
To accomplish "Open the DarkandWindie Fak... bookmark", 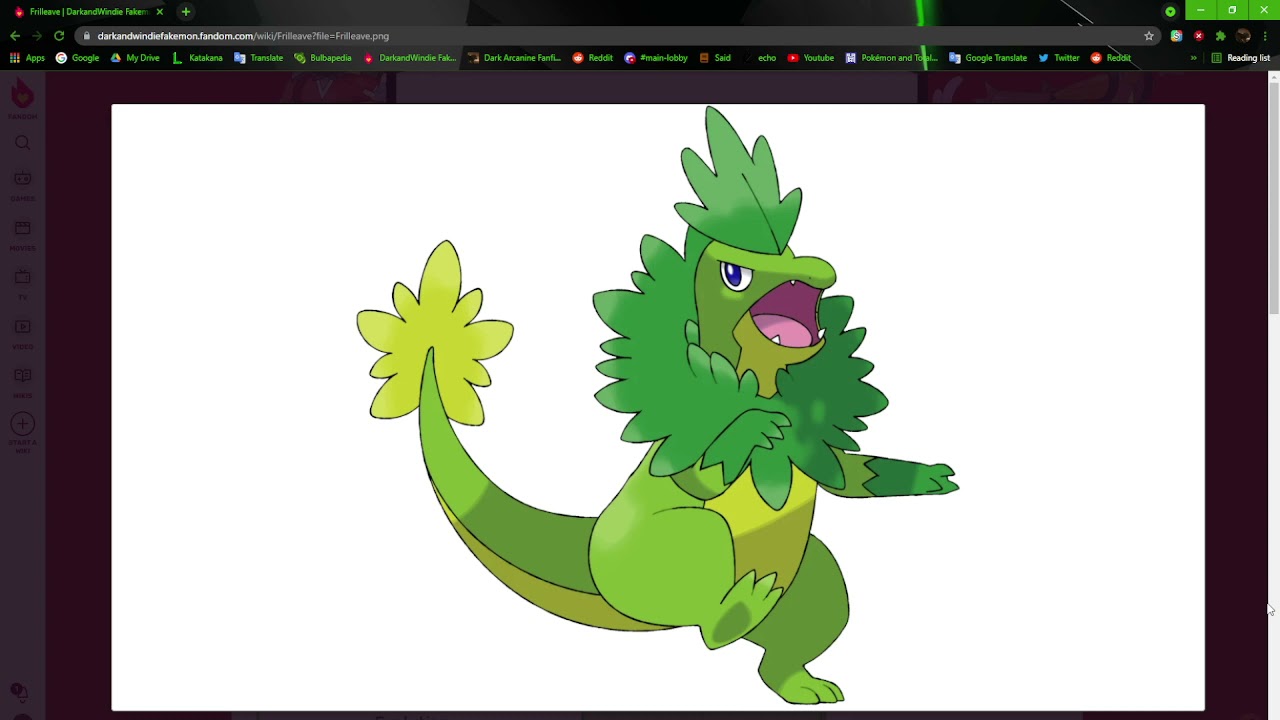I will (409, 58).
